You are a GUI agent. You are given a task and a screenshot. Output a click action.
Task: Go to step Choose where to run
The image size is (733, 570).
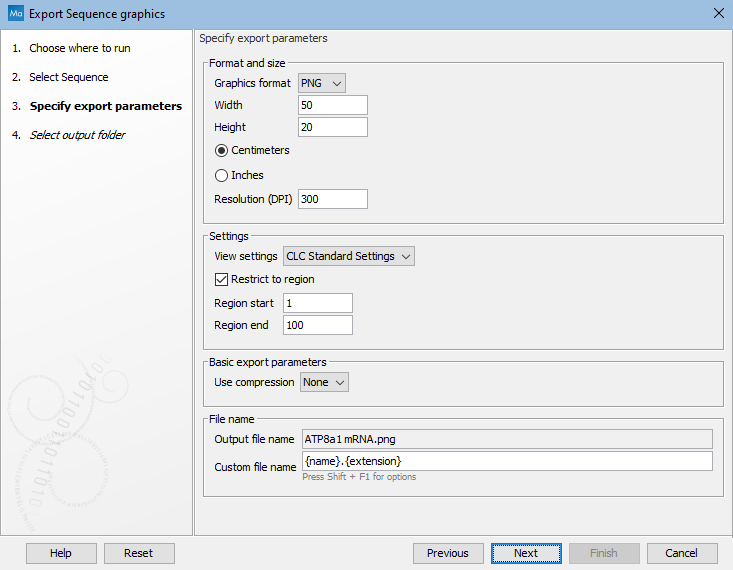(79, 48)
